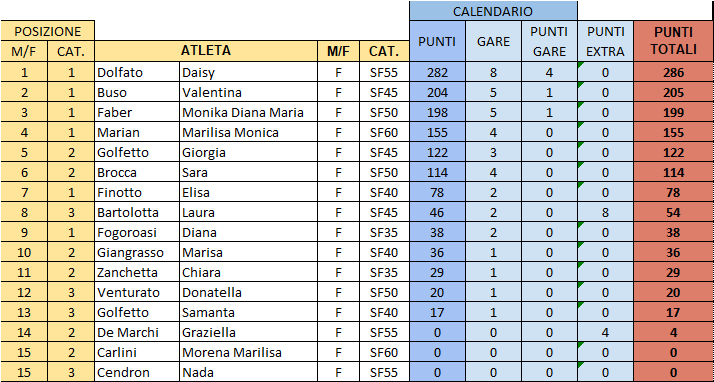Select the GARE column header
714x382 pixels.
click(x=493, y=41)
